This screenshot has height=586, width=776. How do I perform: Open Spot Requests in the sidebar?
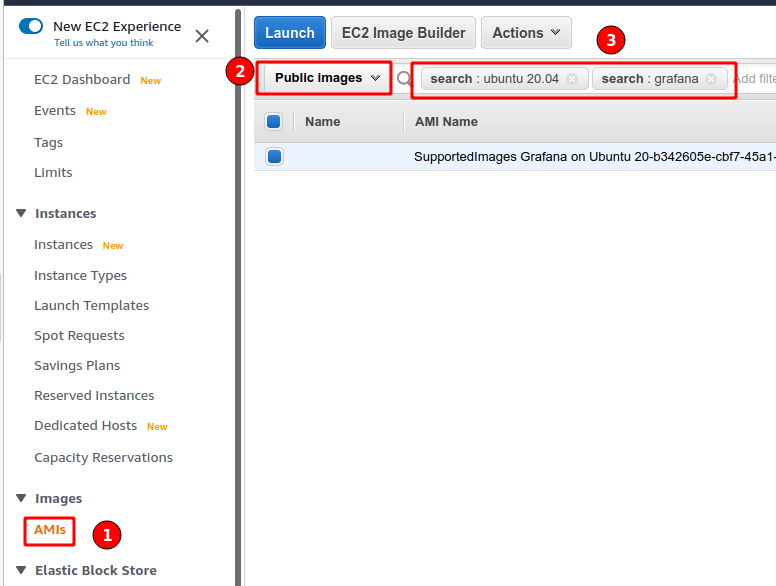click(x=79, y=335)
